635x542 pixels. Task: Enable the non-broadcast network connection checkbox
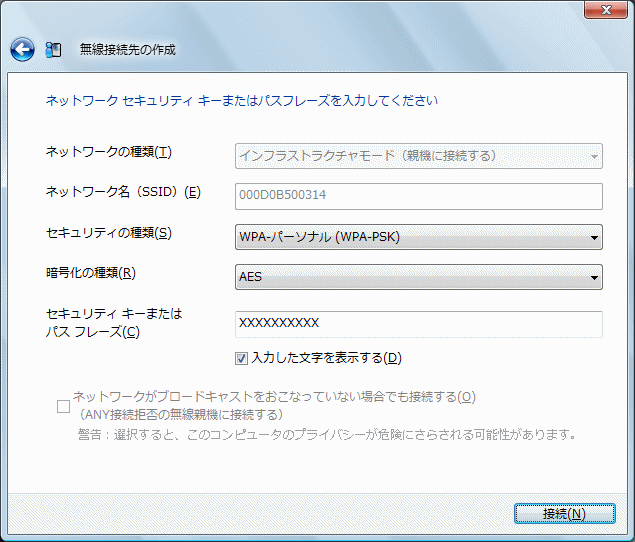pyautogui.click(x=63, y=405)
